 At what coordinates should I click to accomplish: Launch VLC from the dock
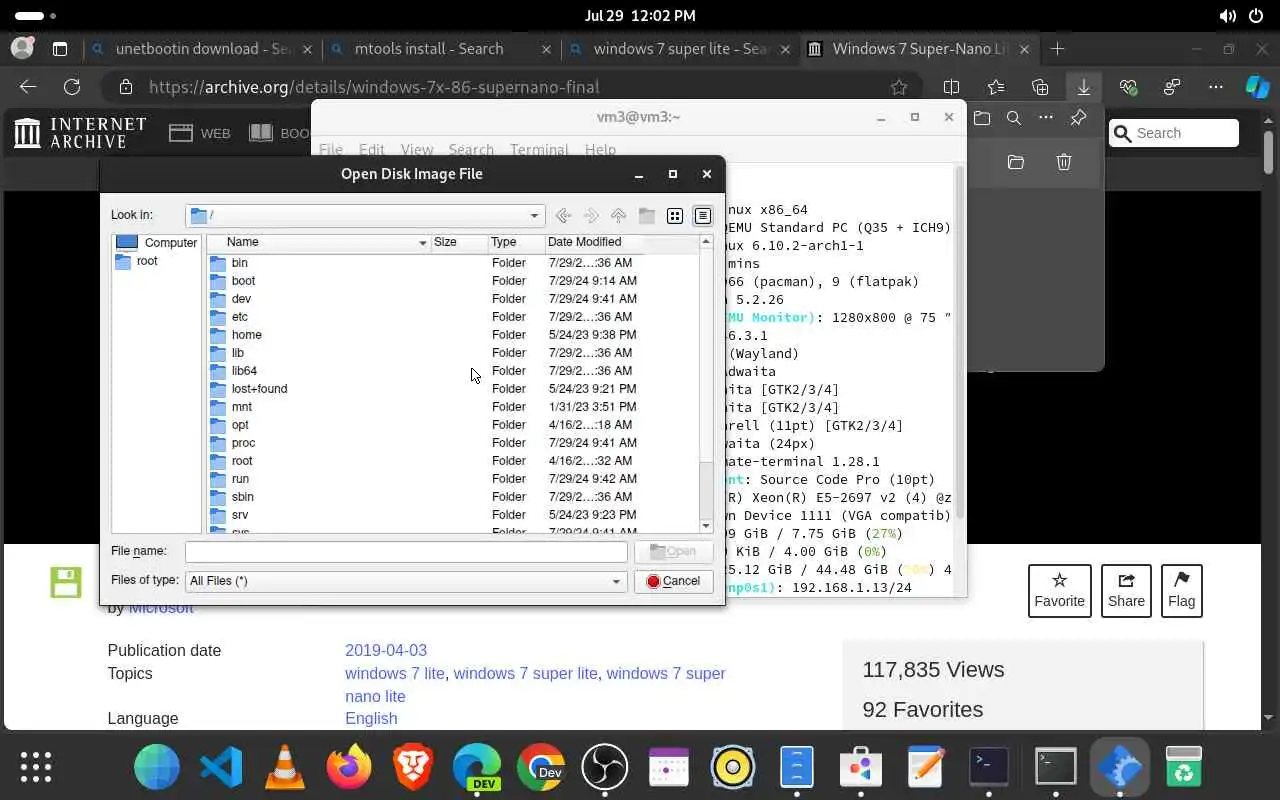[285, 768]
